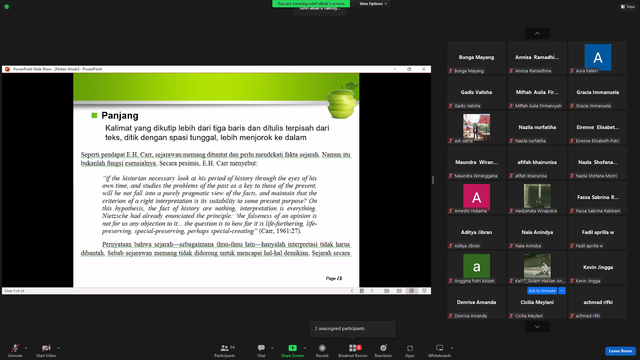Open audio options arrow beside Unmute
This screenshot has width=640, height=360.
[x=26, y=348]
